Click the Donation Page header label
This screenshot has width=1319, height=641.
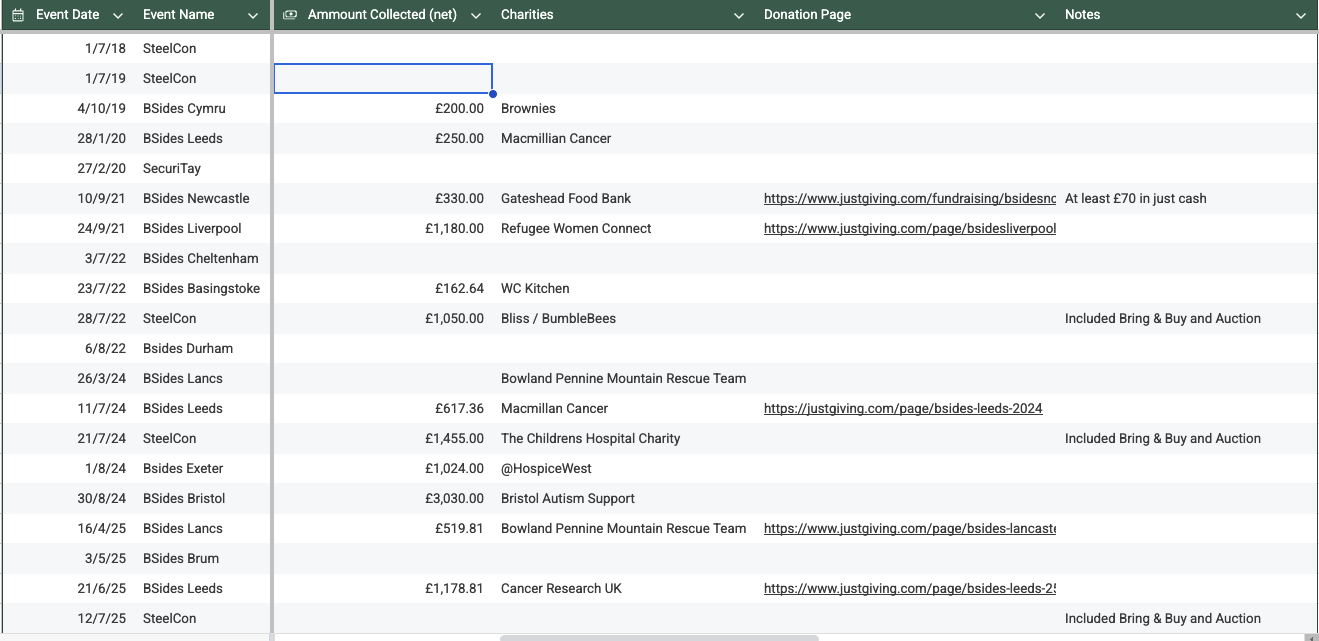[x=807, y=15]
